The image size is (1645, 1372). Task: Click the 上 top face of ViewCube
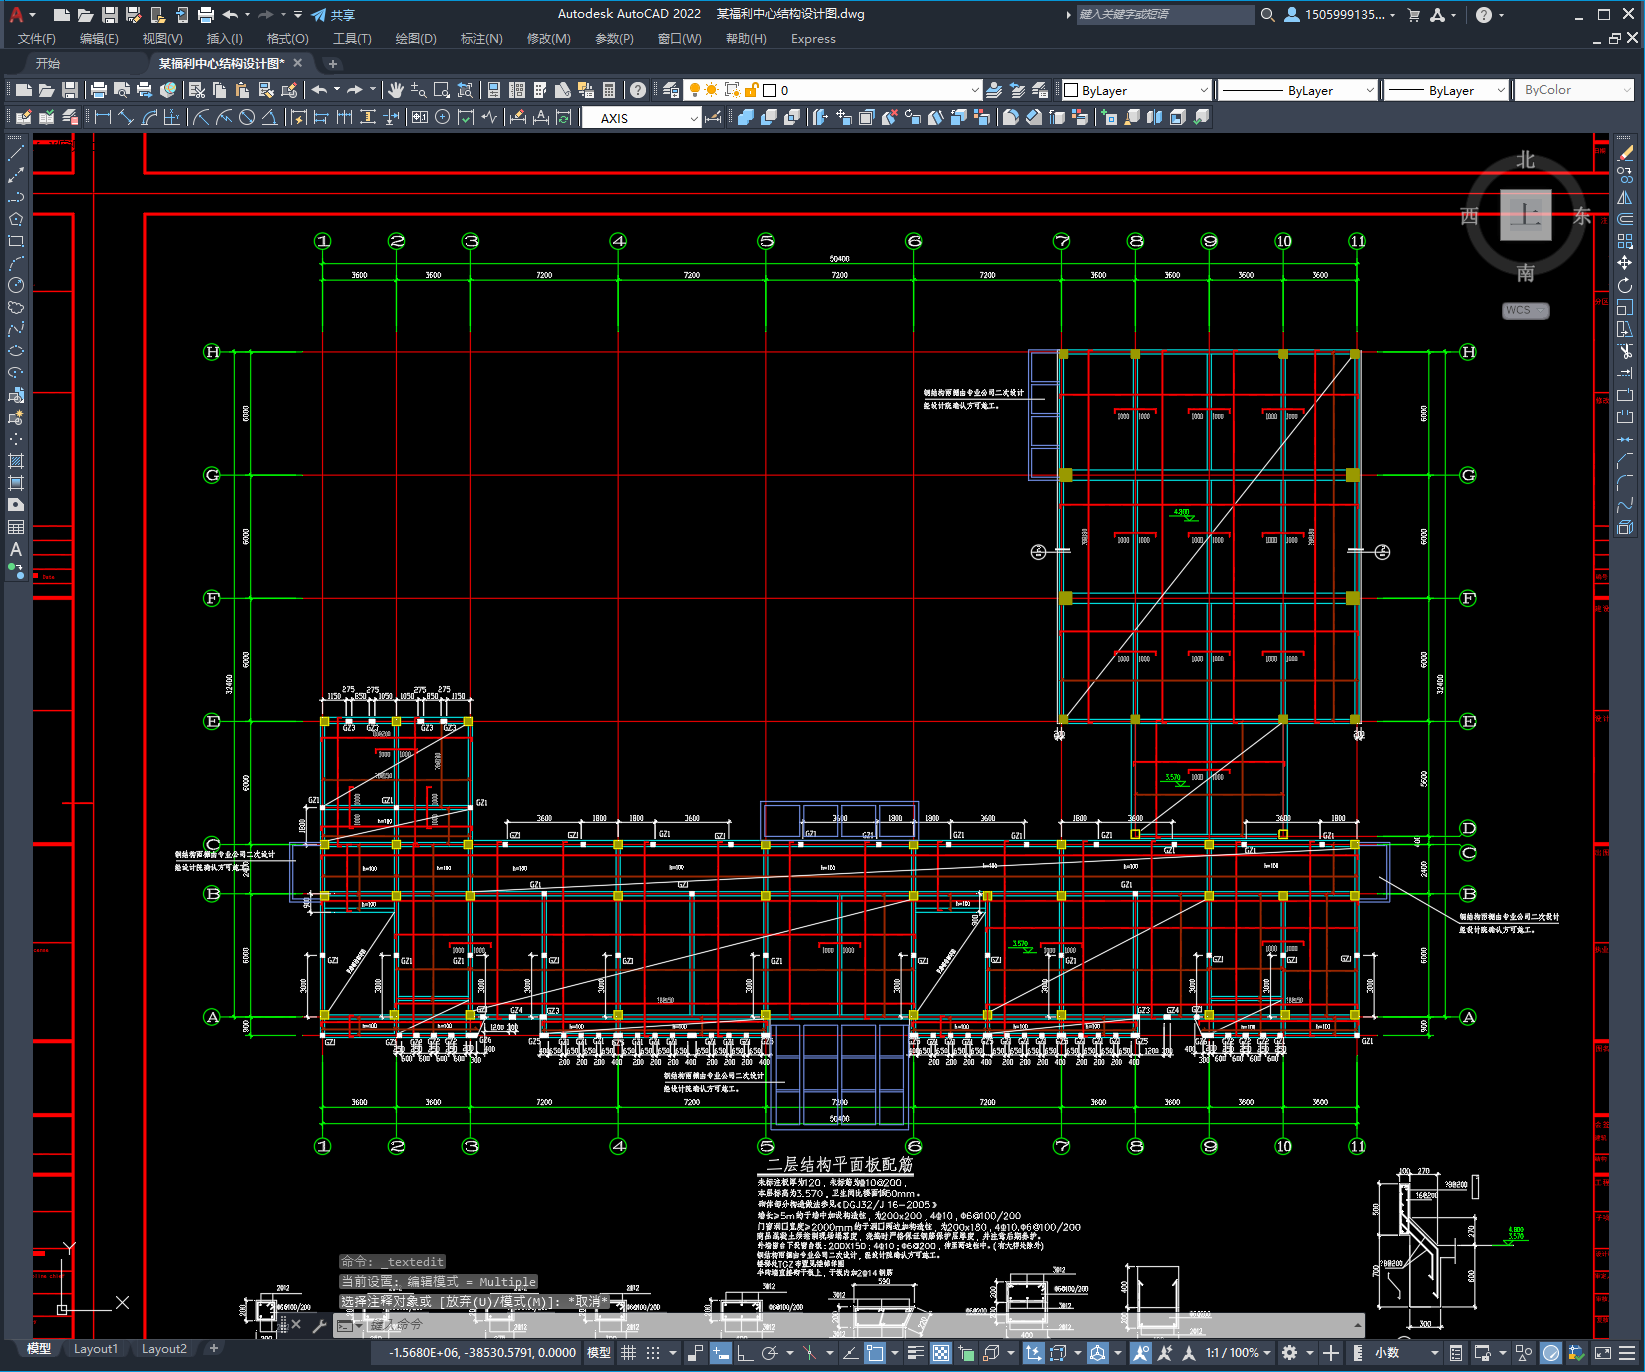[1525, 215]
